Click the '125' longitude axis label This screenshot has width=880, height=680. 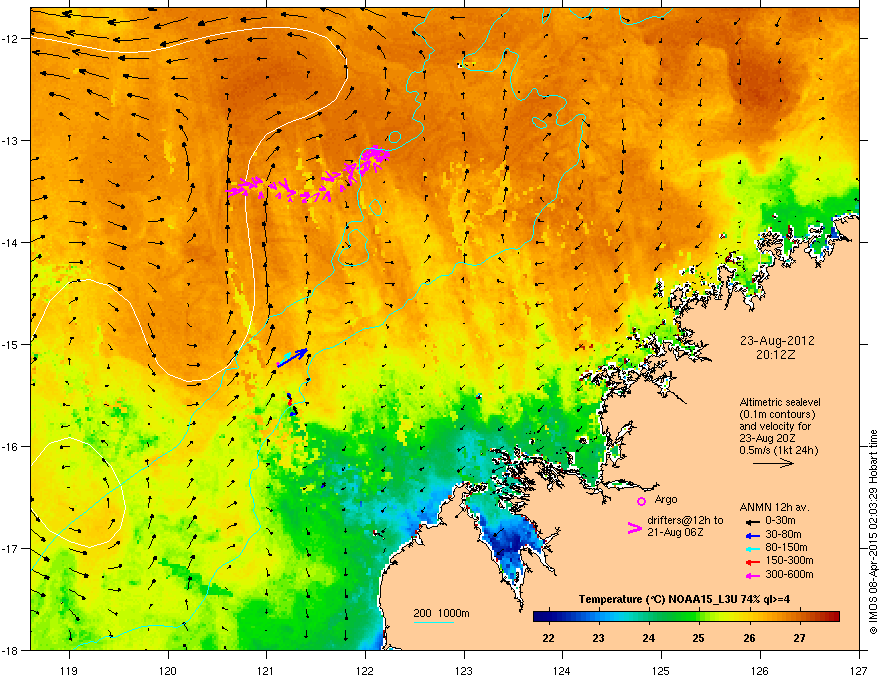click(661, 670)
